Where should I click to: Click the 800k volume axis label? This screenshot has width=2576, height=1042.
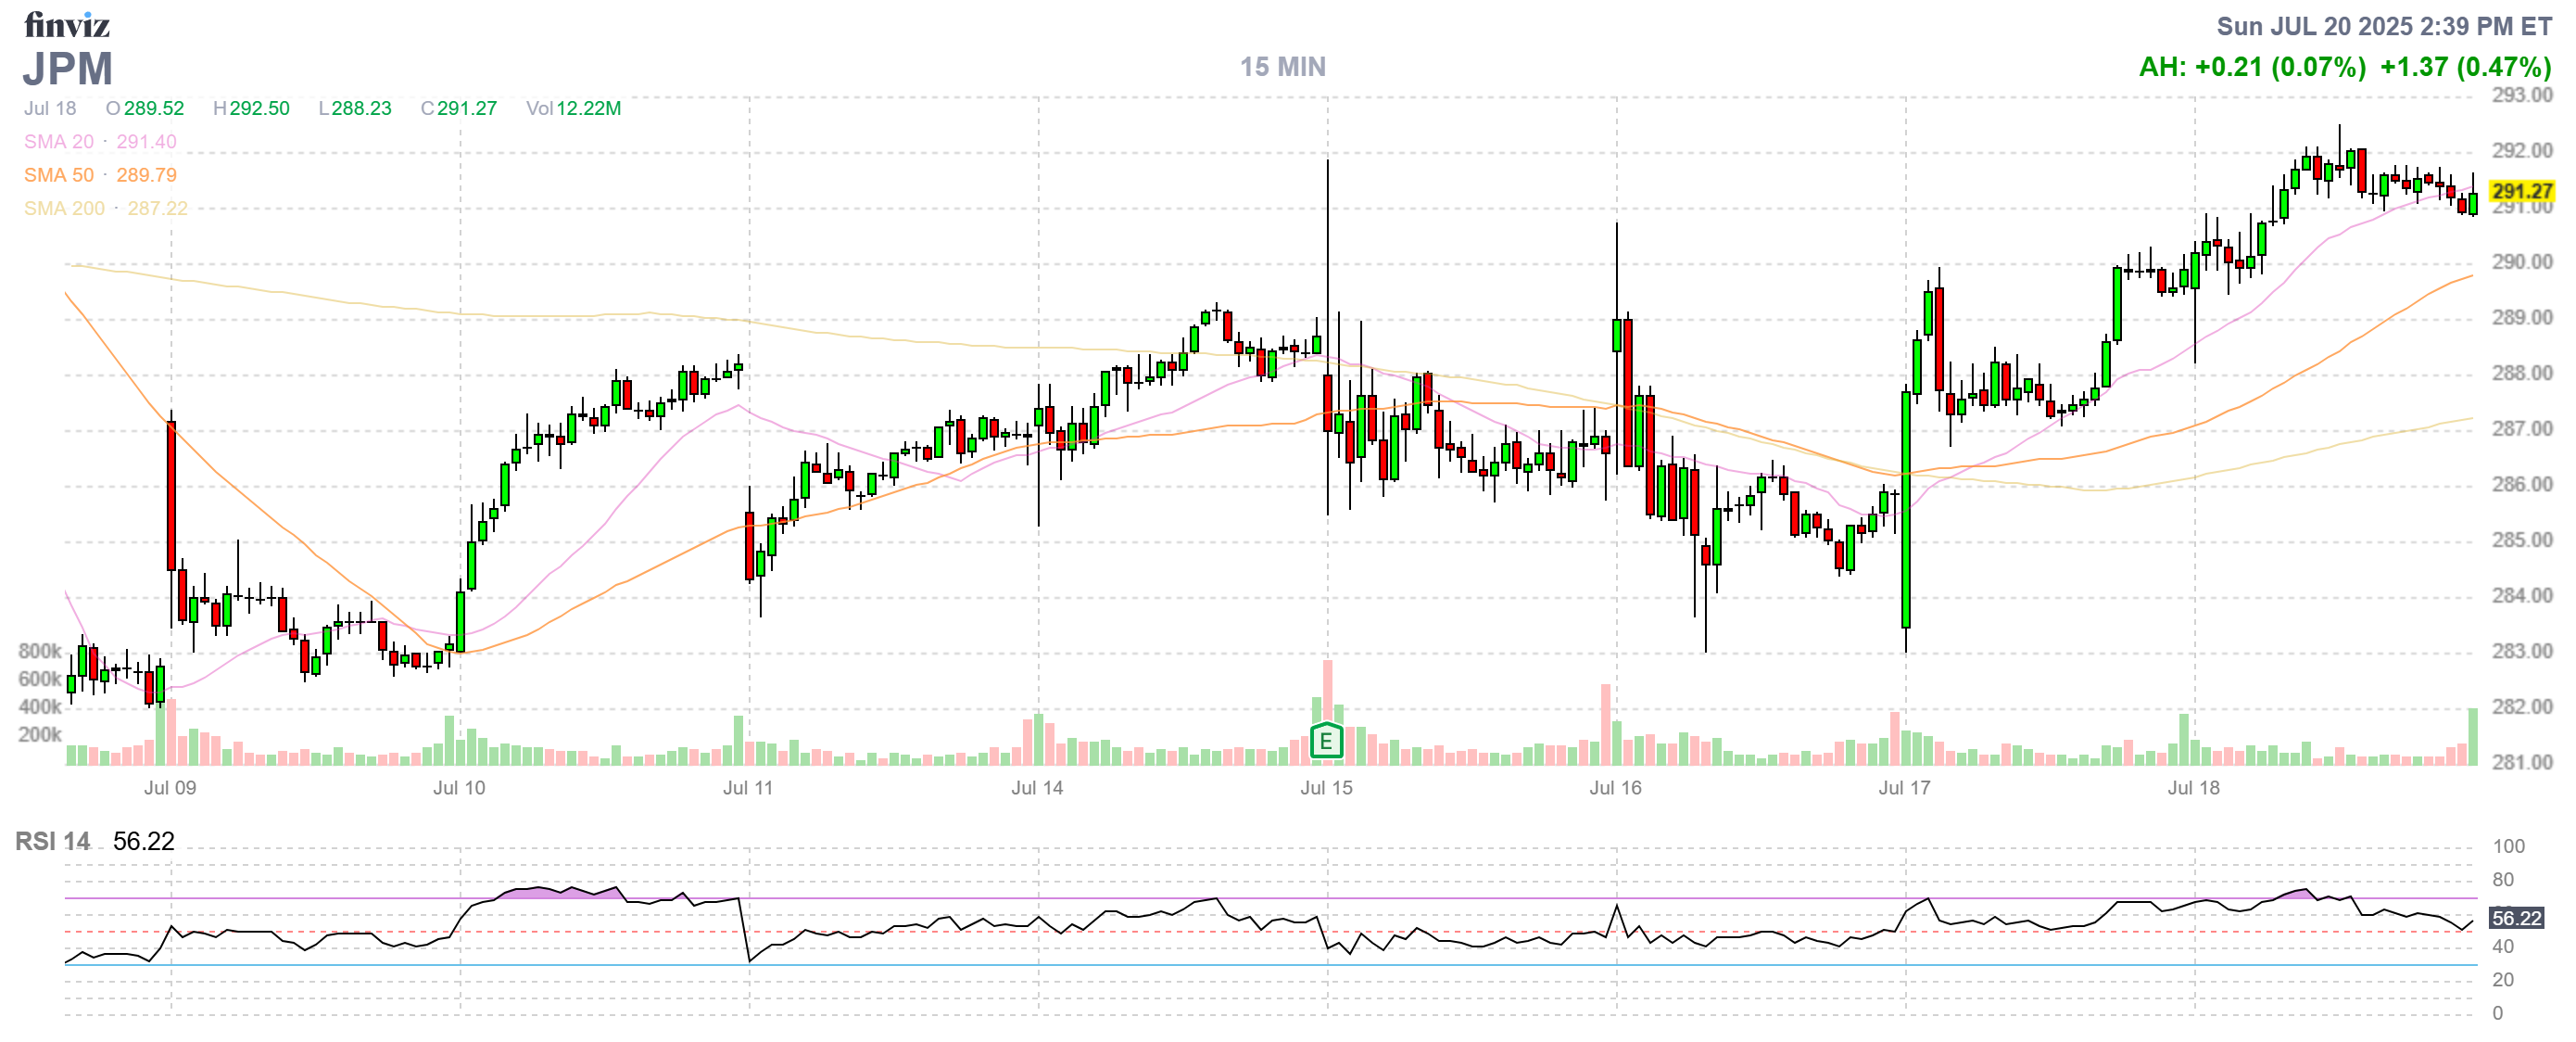(40, 651)
